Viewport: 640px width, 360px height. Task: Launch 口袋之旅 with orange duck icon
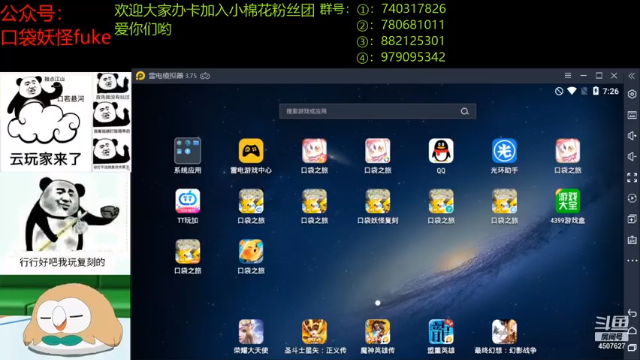(x=251, y=251)
